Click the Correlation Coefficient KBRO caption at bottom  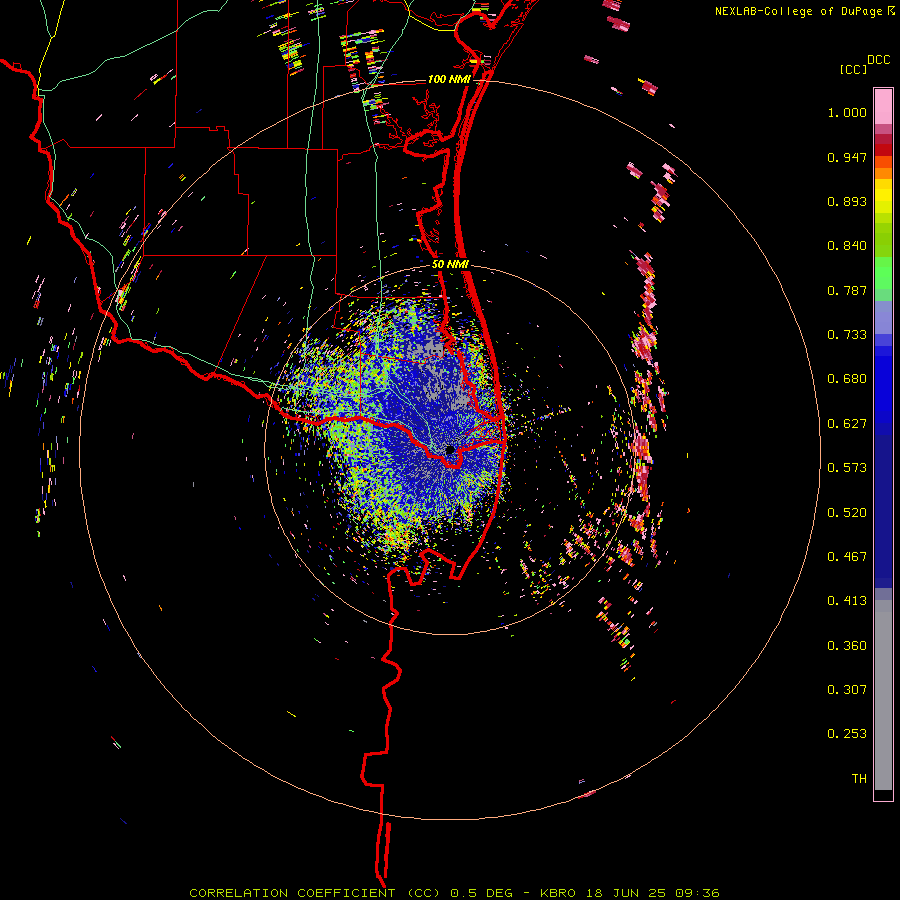point(454,893)
